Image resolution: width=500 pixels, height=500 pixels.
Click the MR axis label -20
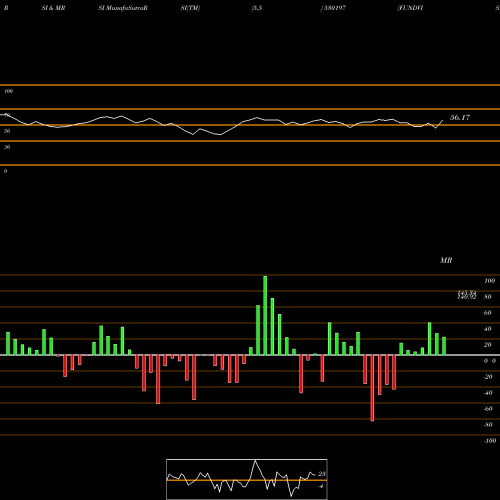(x=488, y=377)
